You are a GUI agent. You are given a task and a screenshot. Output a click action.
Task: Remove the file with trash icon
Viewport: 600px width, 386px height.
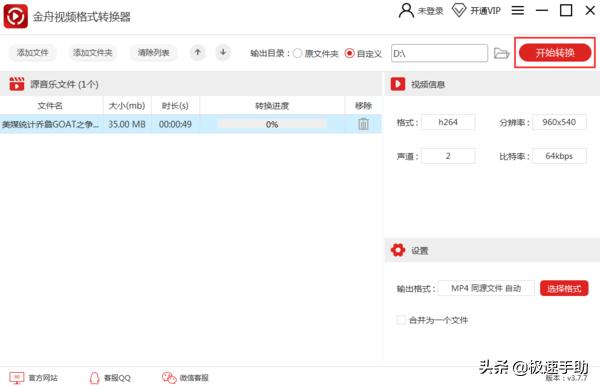[363, 124]
